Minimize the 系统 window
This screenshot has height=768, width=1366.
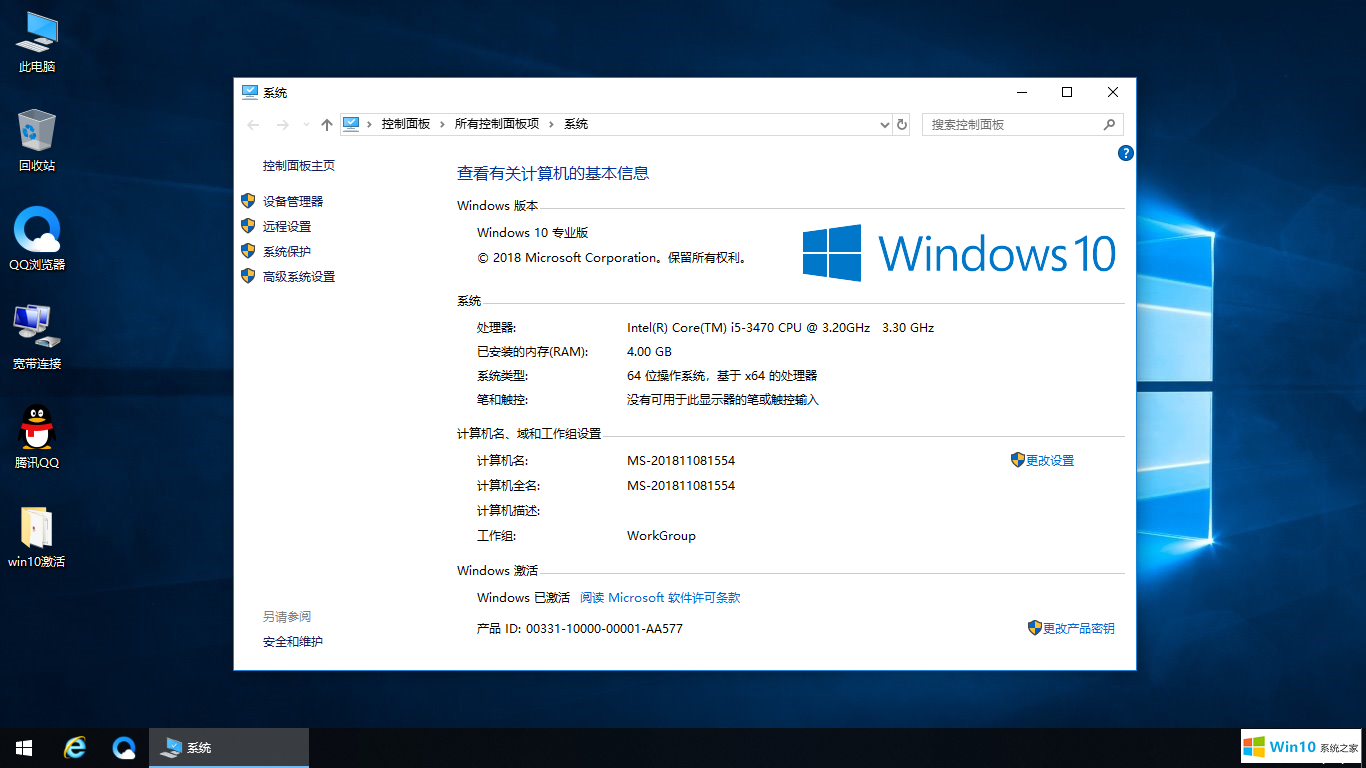[1022, 92]
